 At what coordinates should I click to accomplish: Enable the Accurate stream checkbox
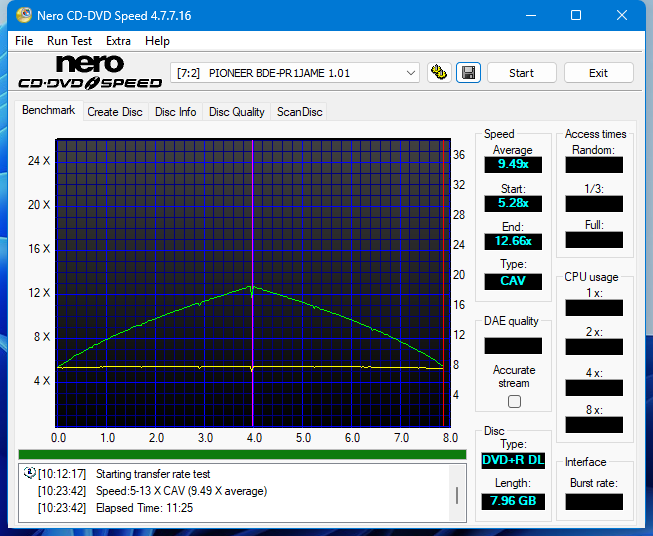coord(514,401)
